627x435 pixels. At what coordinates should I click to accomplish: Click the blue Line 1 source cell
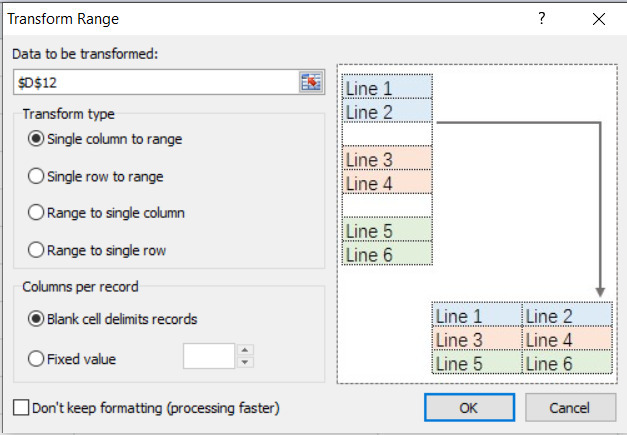click(x=387, y=87)
